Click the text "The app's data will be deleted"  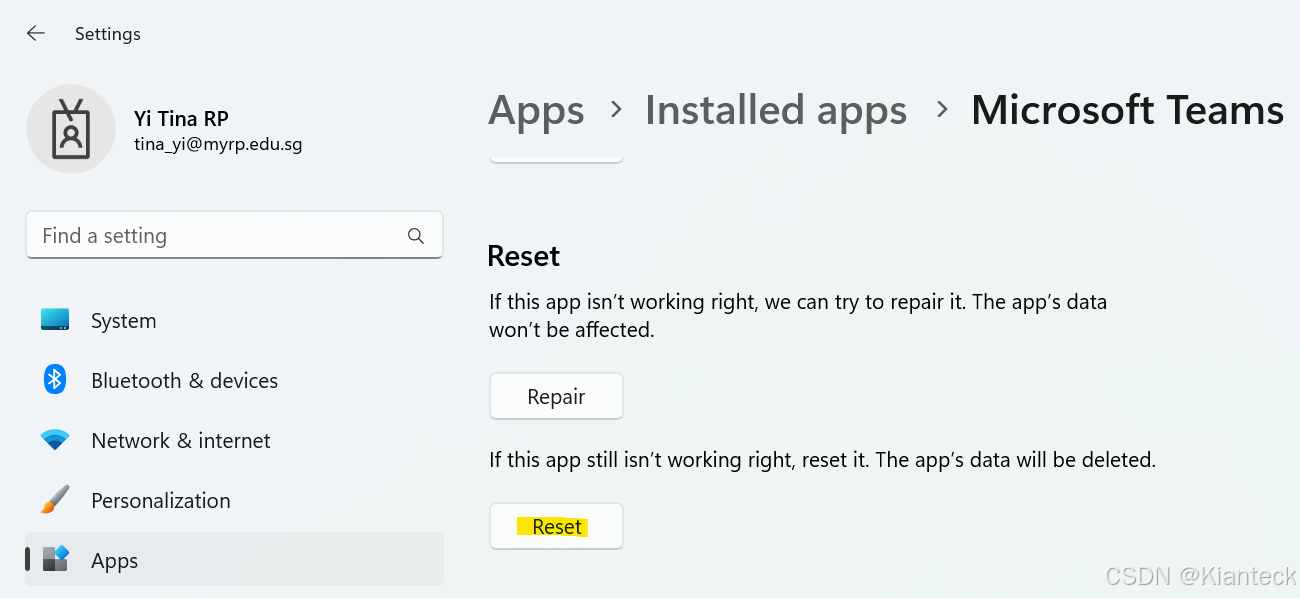[1015, 461]
